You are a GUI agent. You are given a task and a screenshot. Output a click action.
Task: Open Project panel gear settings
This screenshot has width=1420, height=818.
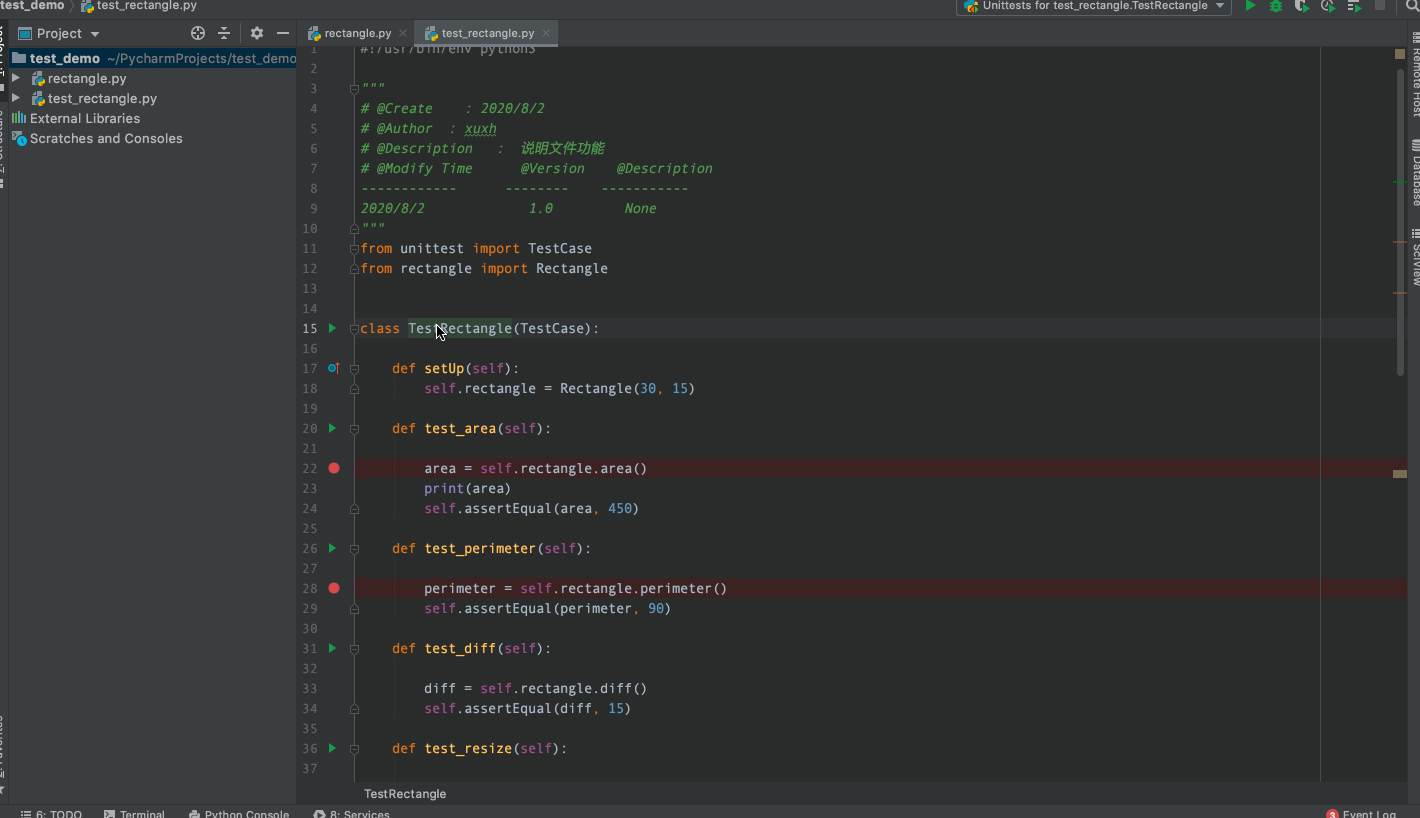(257, 33)
